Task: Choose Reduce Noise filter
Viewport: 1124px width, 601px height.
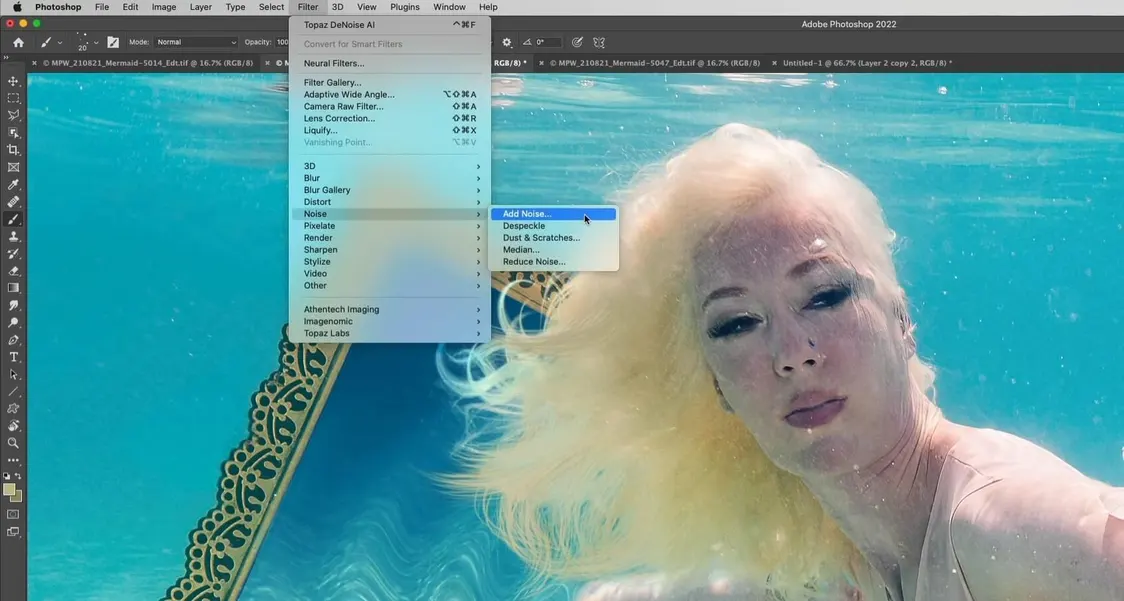Action: (x=553, y=262)
